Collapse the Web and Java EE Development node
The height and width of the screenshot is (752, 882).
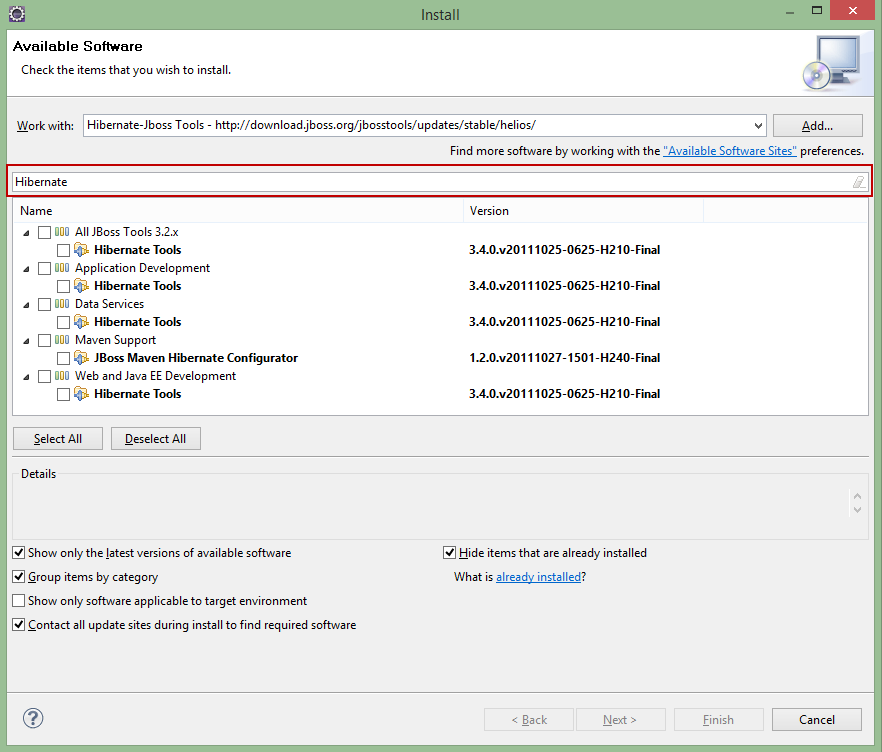point(26,376)
